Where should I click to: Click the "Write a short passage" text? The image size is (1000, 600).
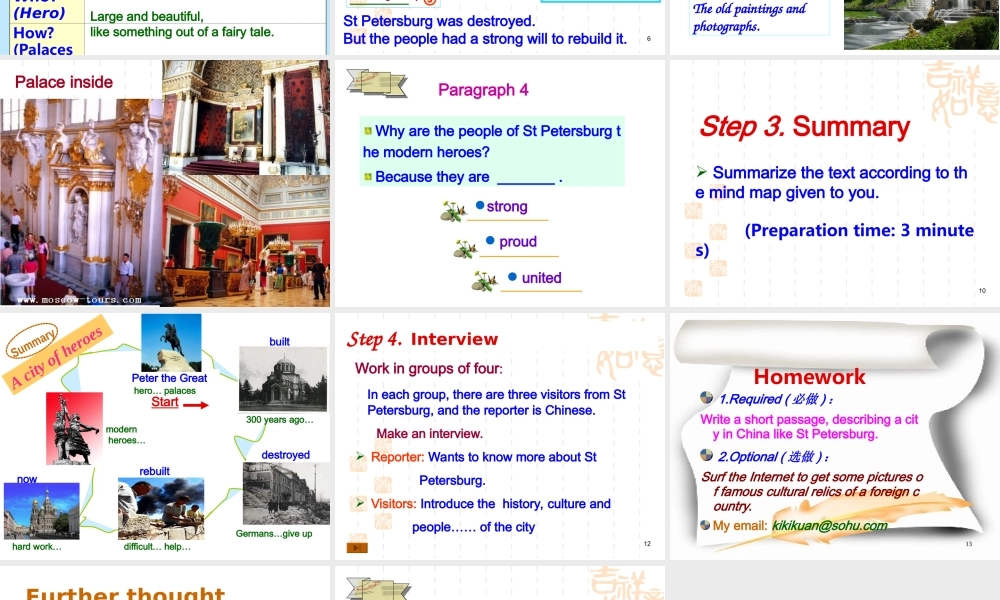pos(809,427)
